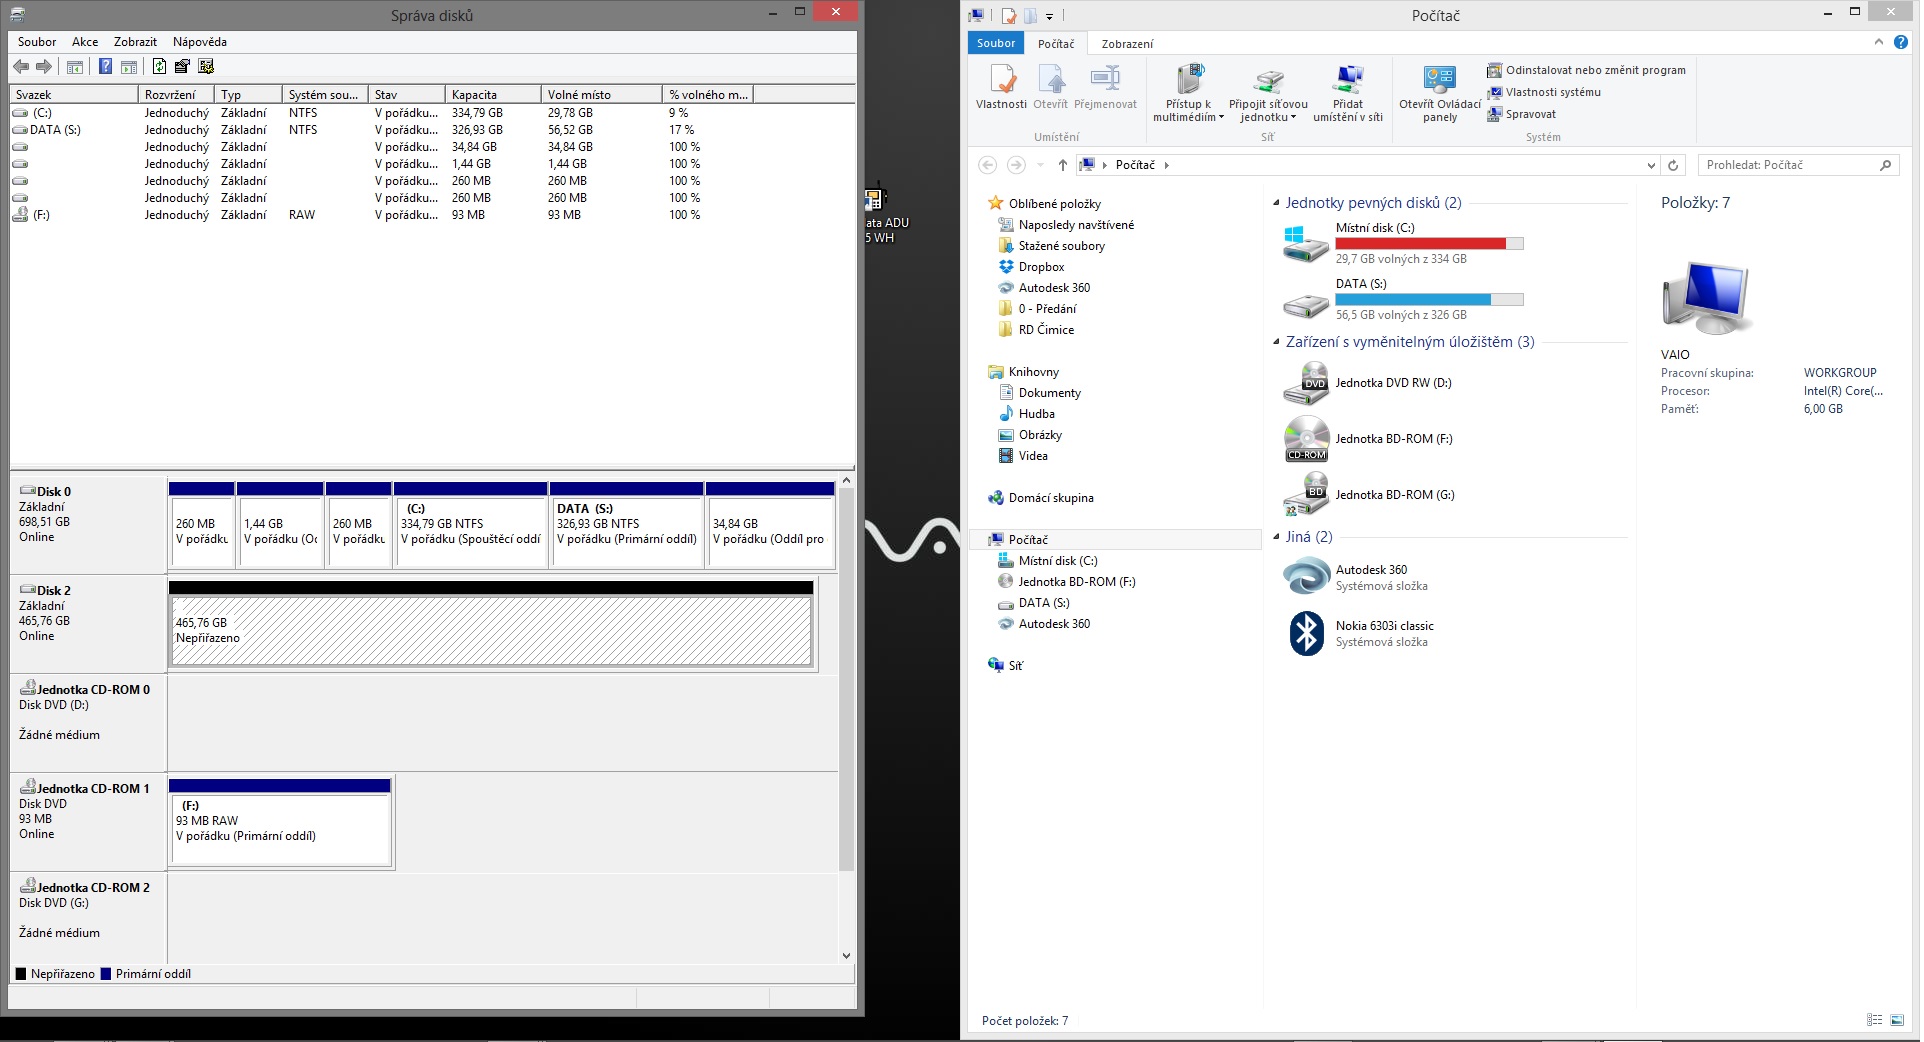Switch to details view in Explorer status bar
The height and width of the screenshot is (1042, 1924).
[1874, 1020]
